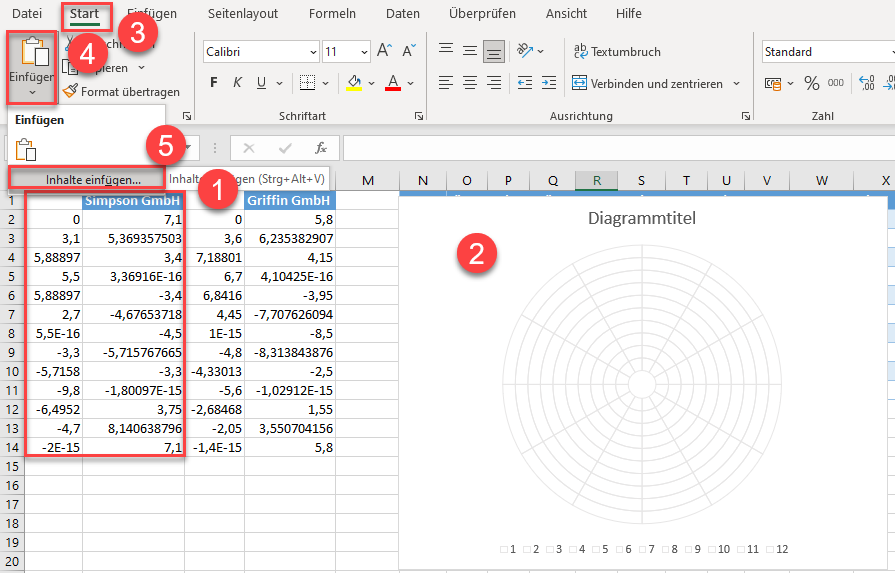The height and width of the screenshot is (573, 895).
Task: Open the Verbinden und zentrieren dropdown arrow
Action: coord(736,83)
